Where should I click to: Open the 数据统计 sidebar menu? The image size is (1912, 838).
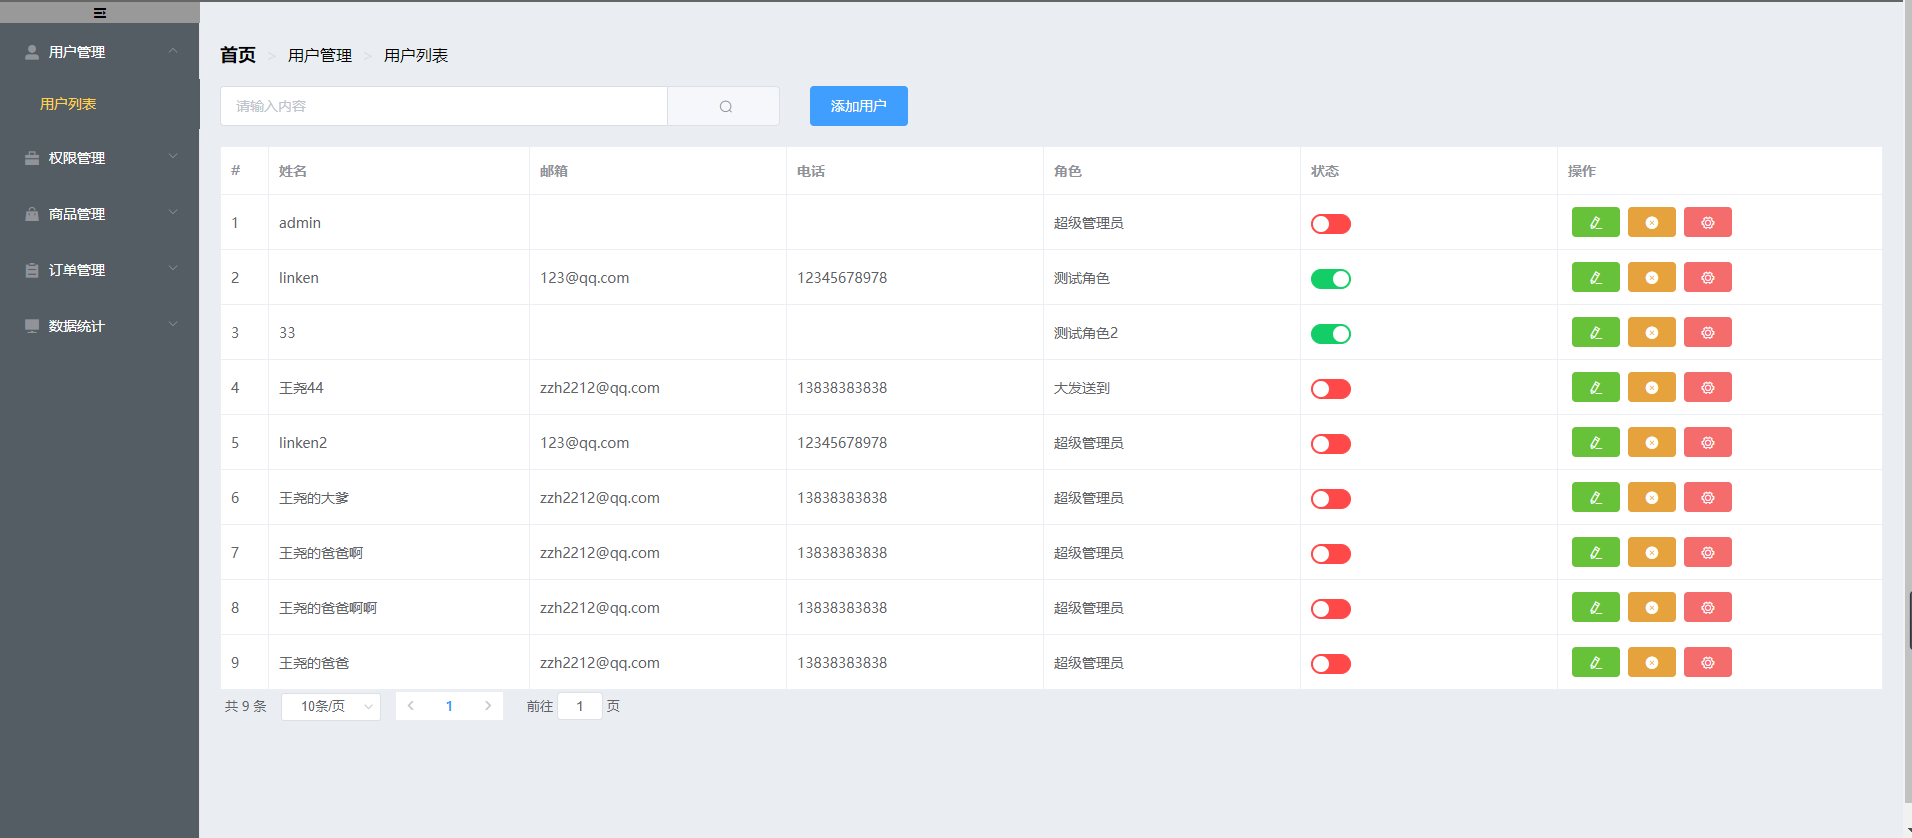(x=100, y=326)
